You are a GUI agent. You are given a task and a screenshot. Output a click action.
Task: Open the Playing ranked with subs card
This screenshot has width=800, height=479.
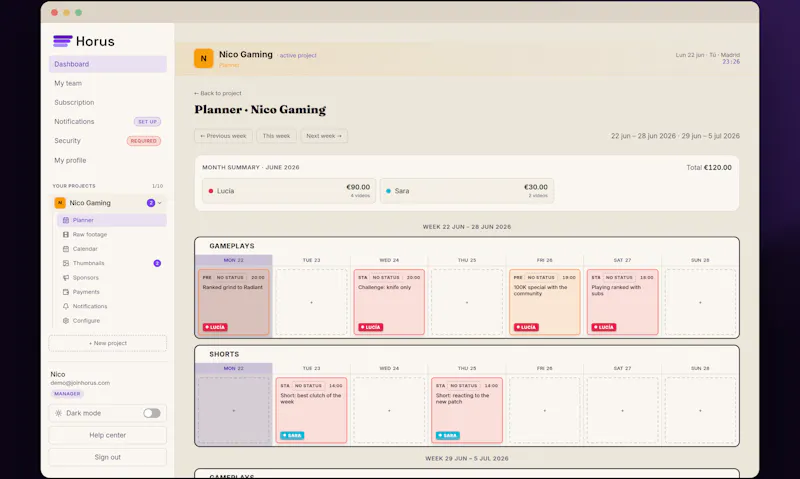tap(622, 302)
